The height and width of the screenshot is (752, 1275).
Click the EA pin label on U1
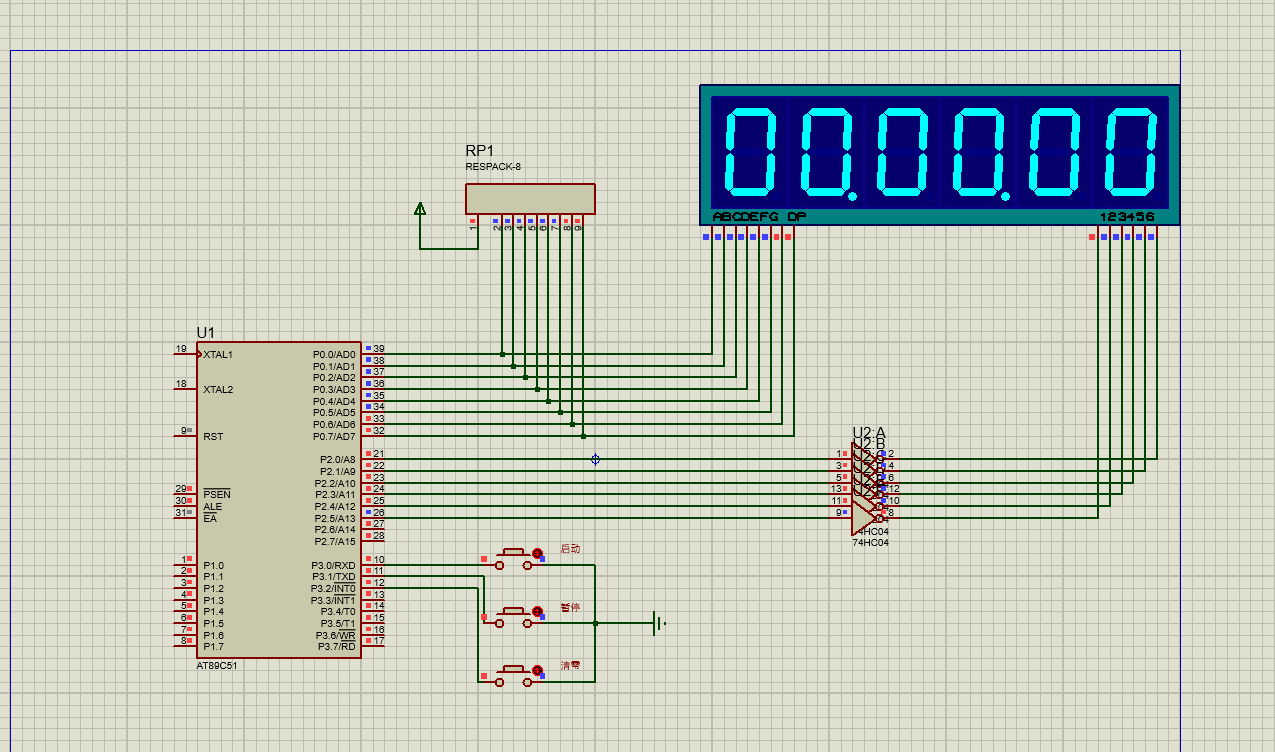(209, 518)
